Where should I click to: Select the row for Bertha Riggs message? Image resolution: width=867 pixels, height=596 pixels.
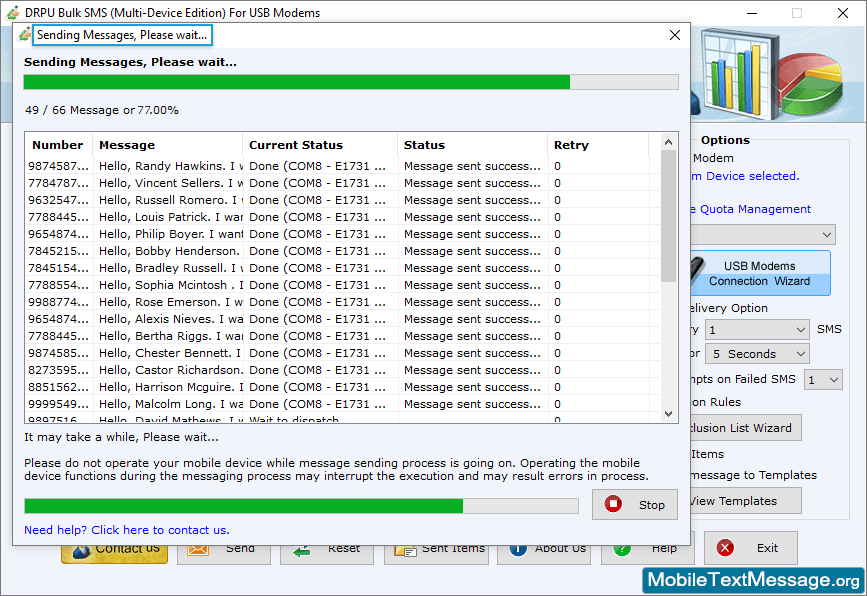343,336
